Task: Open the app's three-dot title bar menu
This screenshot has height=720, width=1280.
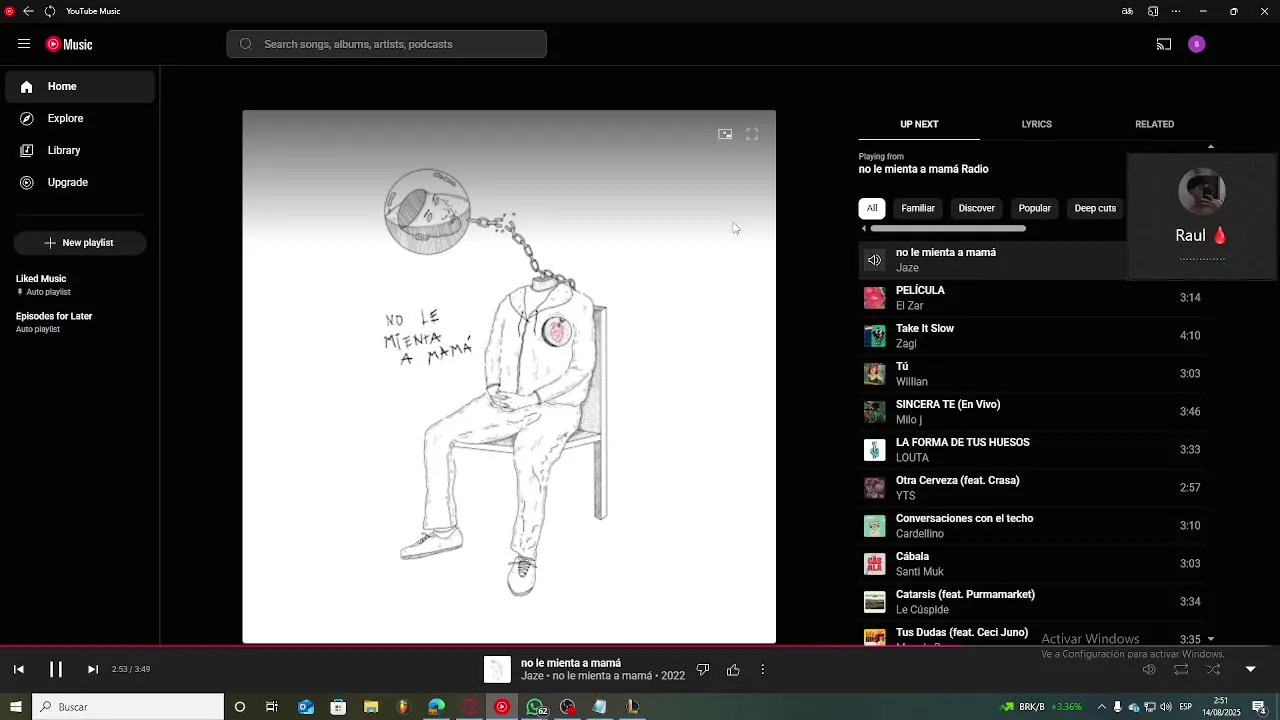Action: tap(1175, 11)
